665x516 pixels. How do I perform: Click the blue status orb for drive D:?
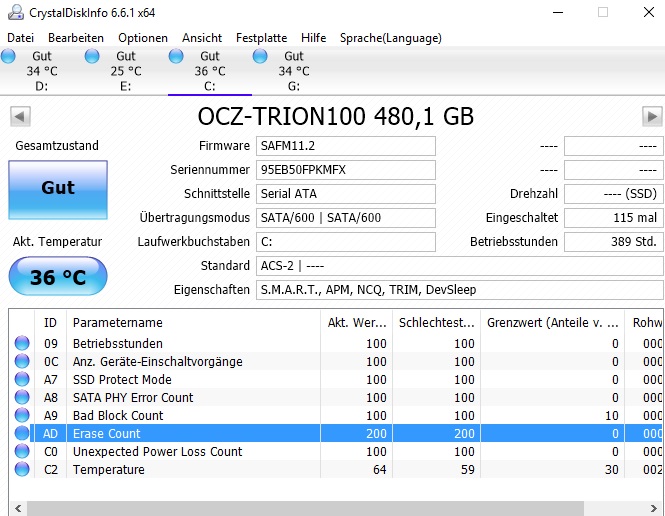pos(8,56)
